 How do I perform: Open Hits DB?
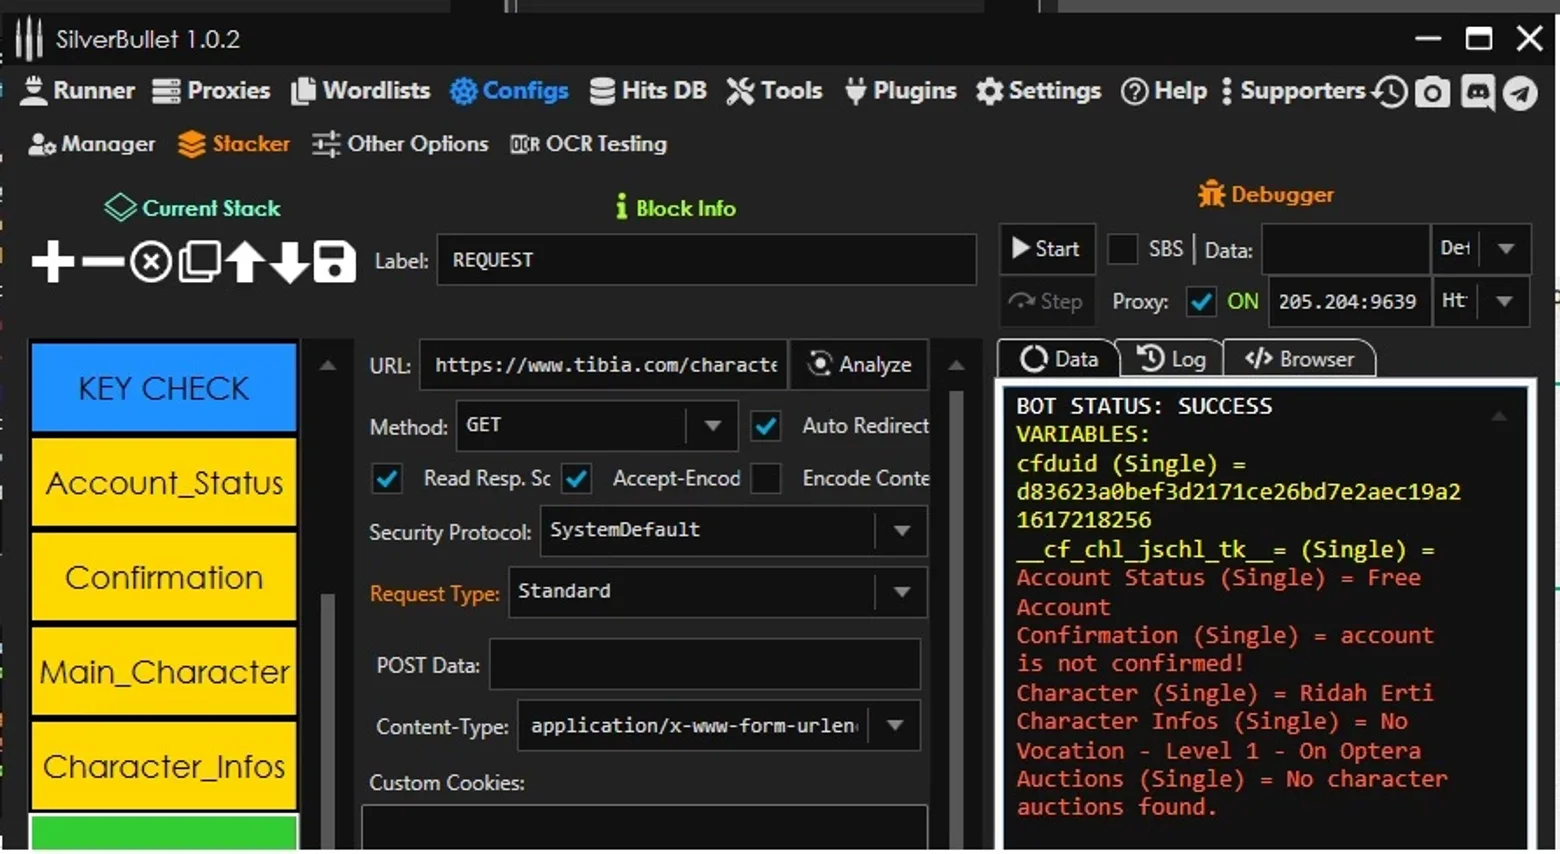point(648,91)
